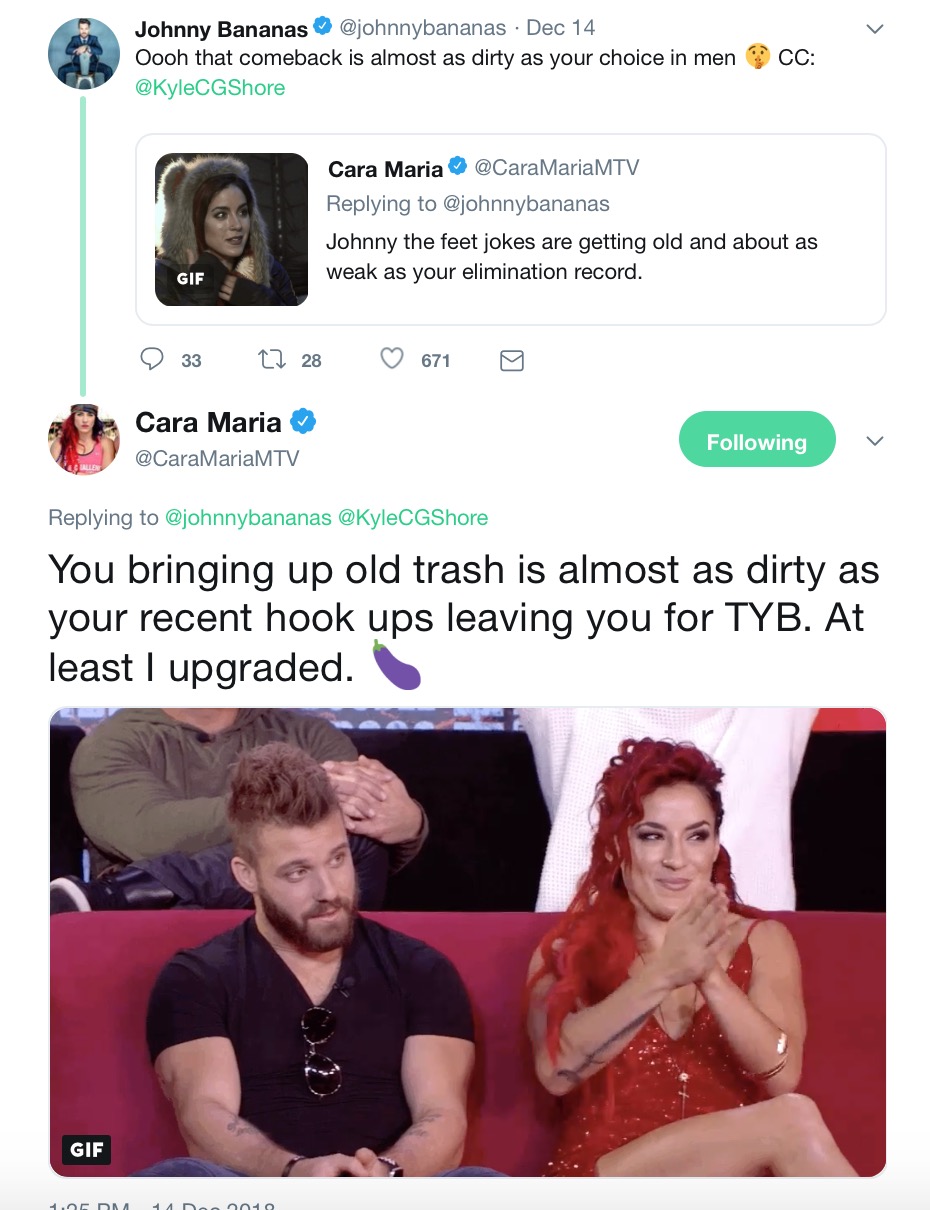Click Cara Maria's red-haired profile avatar
930x1210 pixels.
coord(84,440)
